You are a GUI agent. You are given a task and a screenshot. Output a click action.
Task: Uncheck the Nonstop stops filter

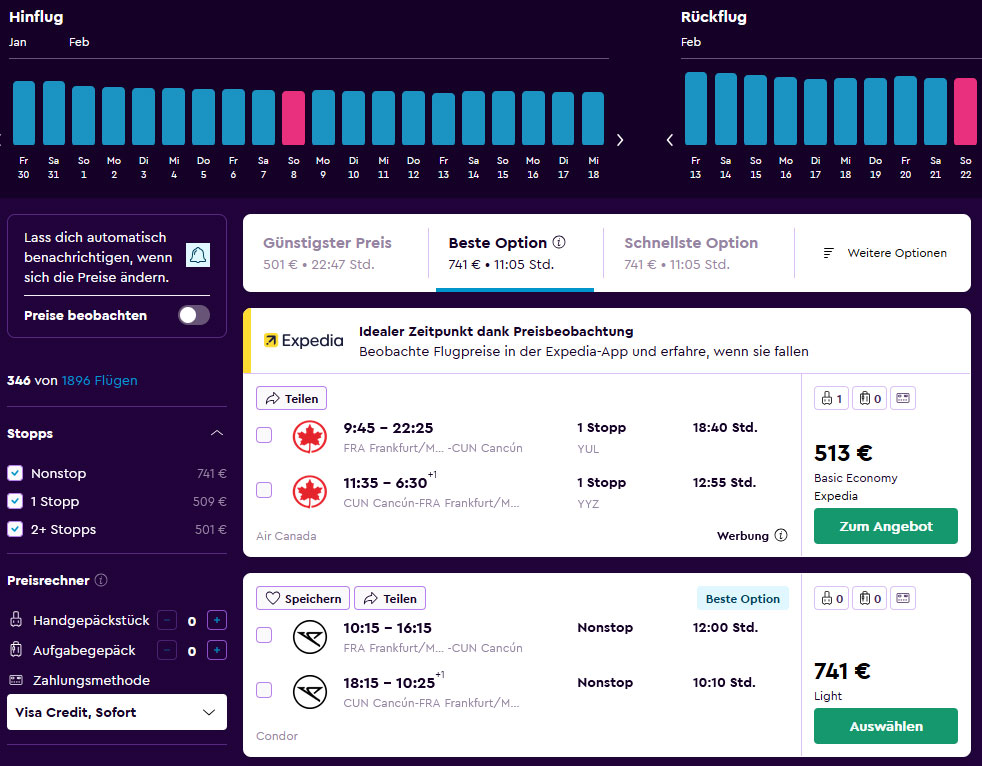coord(15,474)
